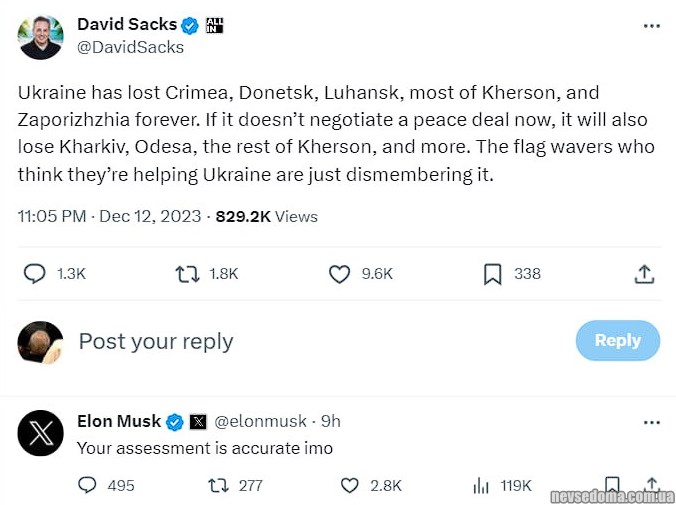Click the X affiliation badge beside Elon Musk
This screenshot has height=505, width=676.
click(x=198, y=422)
